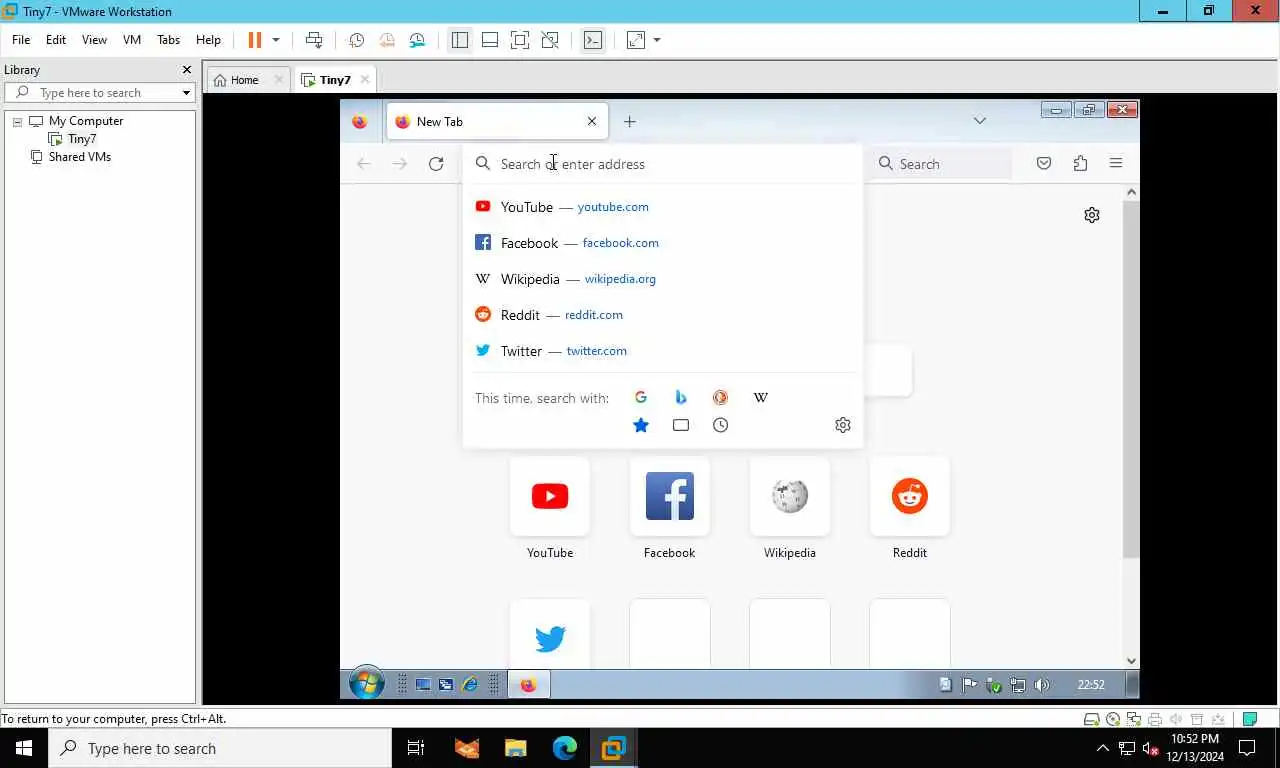Select Facebook — facebook.com suggestion
Image resolution: width=1280 pixels, height=768 pixels.
pyautogui.click(x=663, y=243)
